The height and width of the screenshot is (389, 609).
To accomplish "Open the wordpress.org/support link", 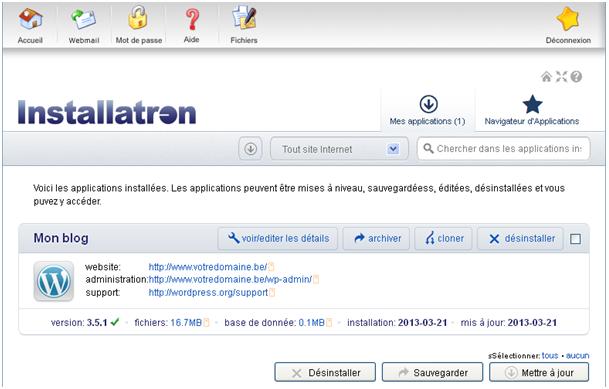I will pyautogui.click(x=208, y=293).
